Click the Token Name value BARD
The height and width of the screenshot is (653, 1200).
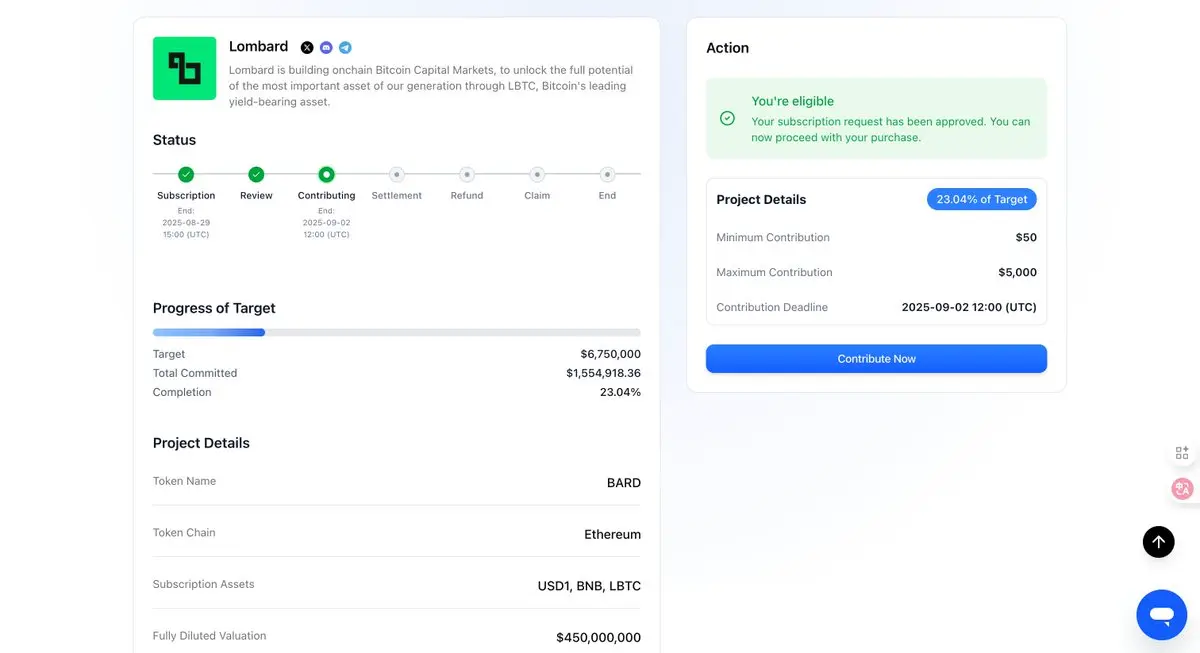624,483
